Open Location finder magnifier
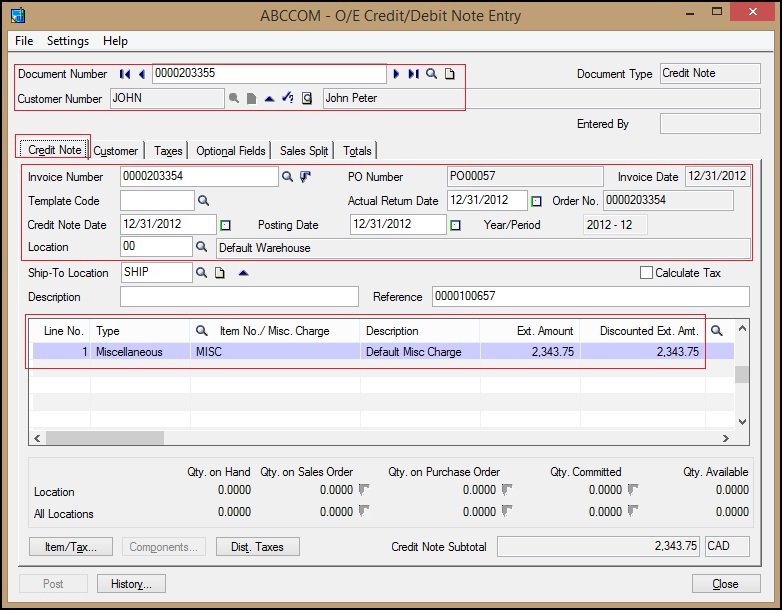The image size is (782, 610). coord(202,247)
